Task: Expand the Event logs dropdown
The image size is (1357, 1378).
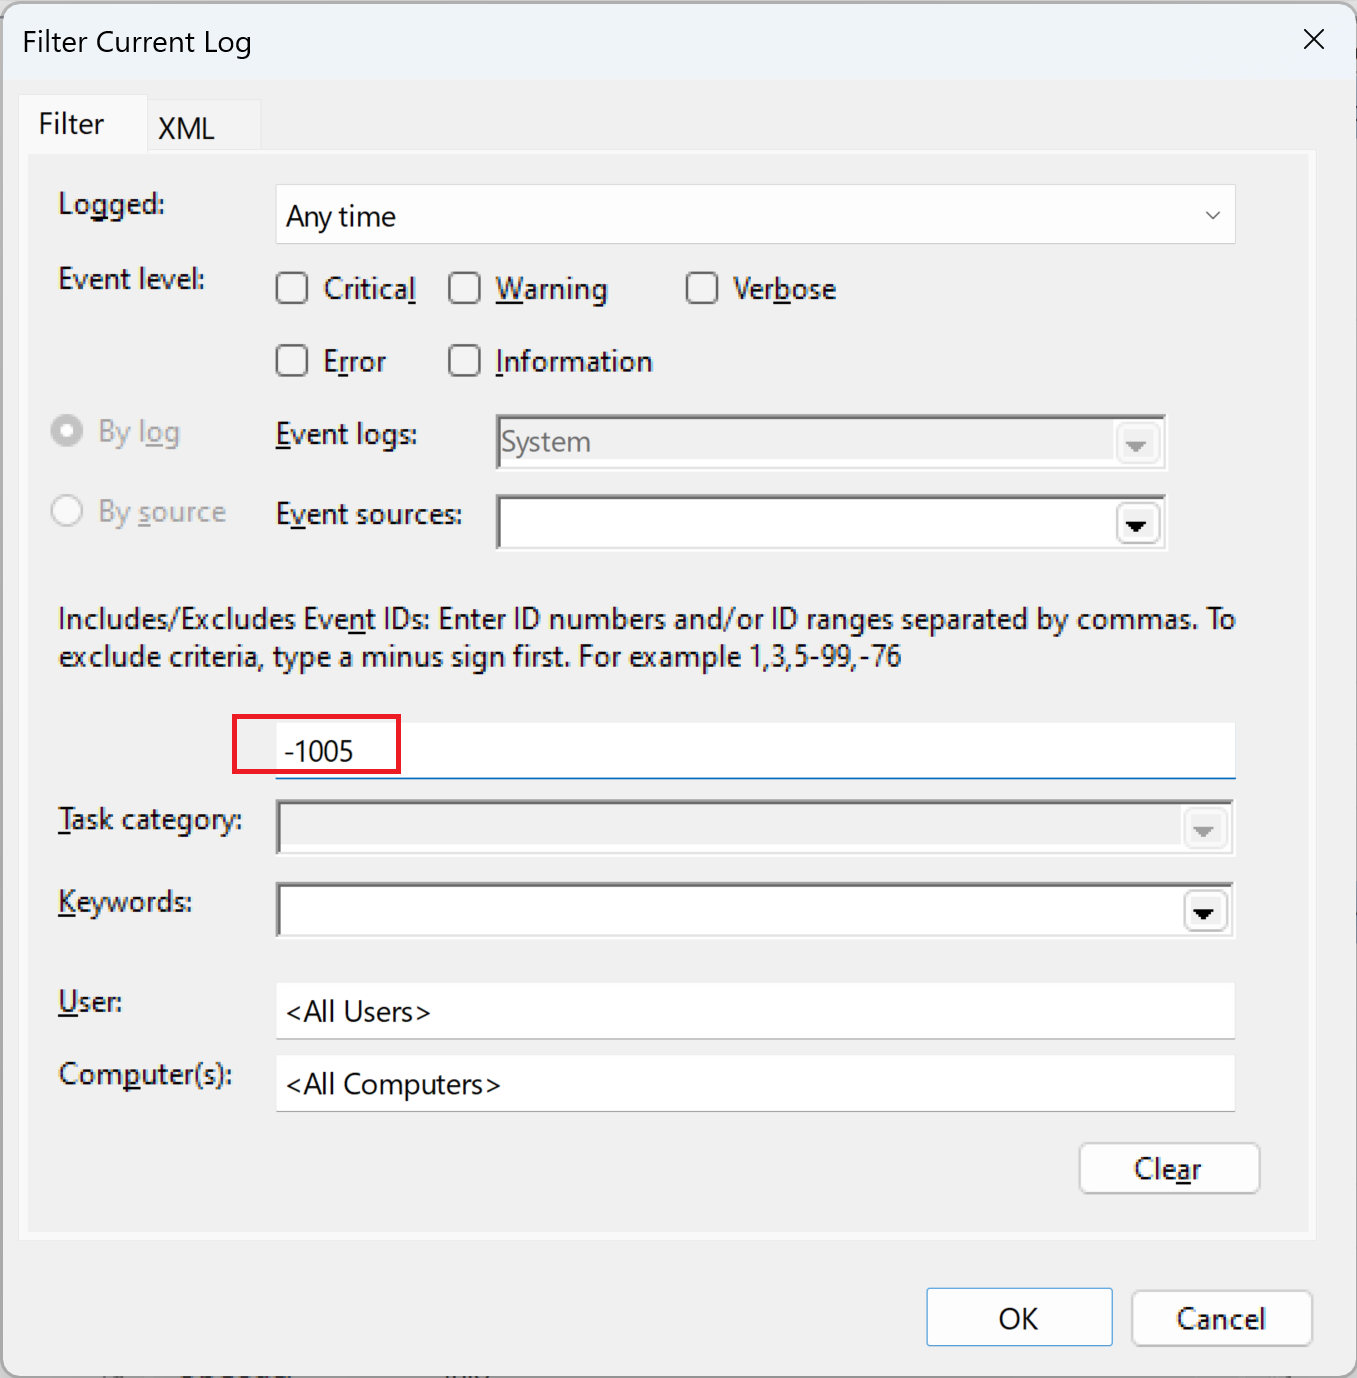Action: coord(1136,443)
